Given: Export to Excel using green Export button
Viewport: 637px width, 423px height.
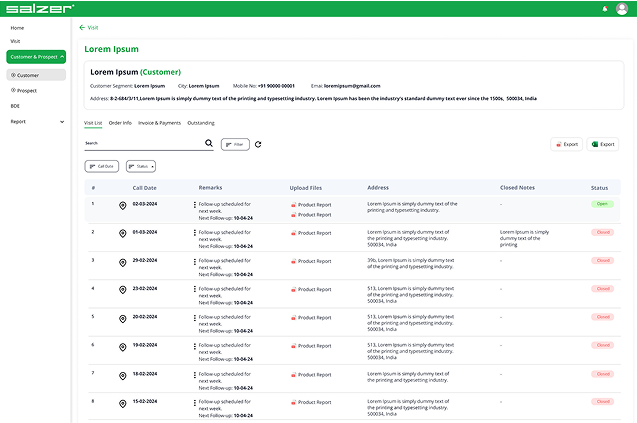Looking at the screenshot, I should tap(602, 144).
